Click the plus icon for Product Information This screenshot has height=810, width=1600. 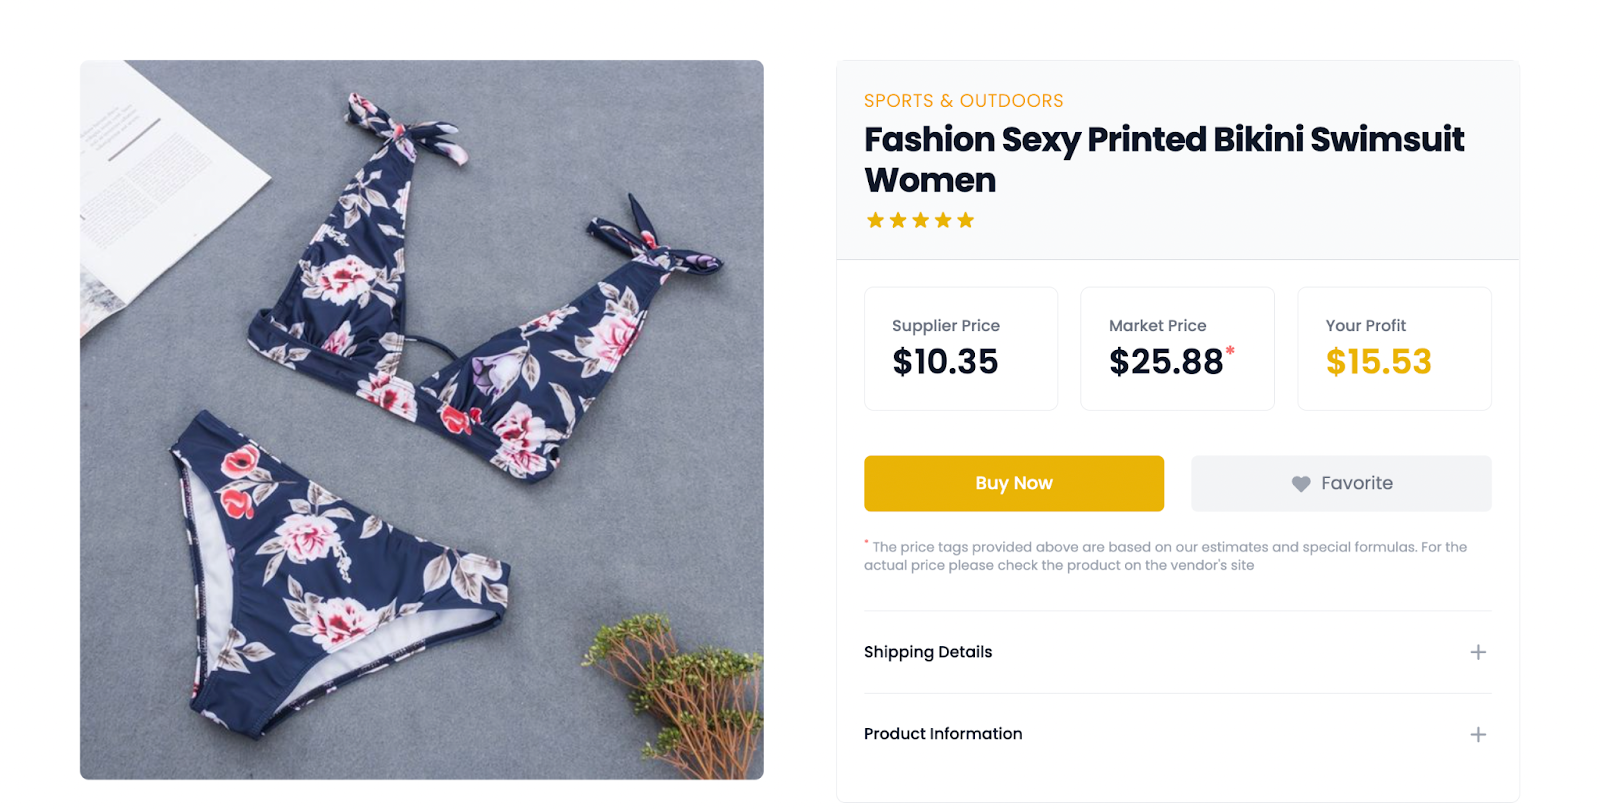(x=1478, y=734)
